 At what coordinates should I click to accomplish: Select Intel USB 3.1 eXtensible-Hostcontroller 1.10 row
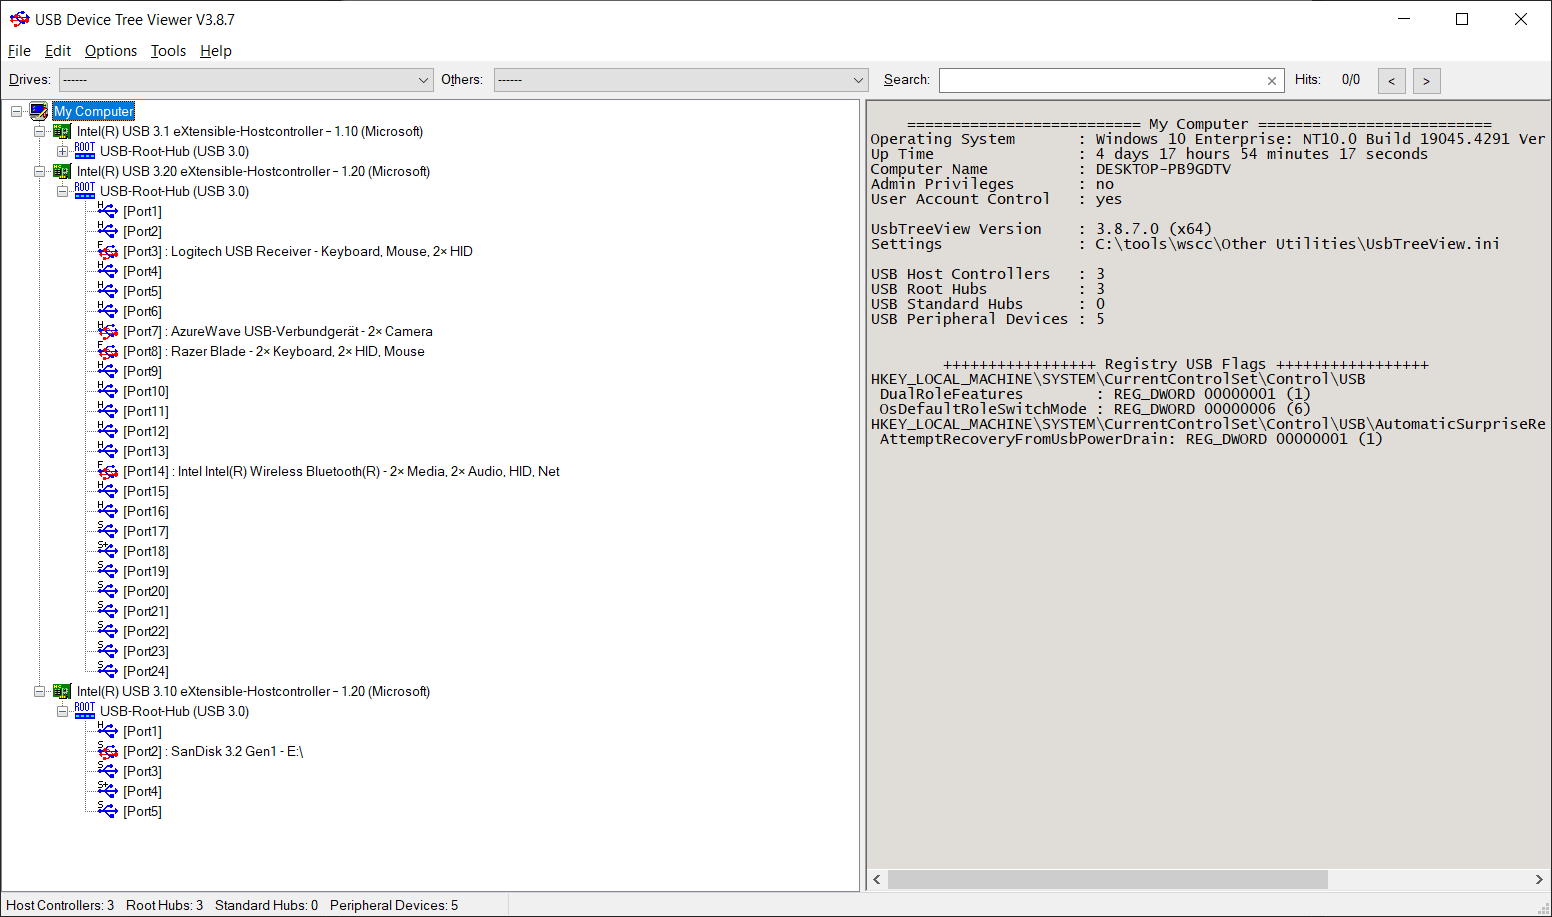click(x=250, y=131)
